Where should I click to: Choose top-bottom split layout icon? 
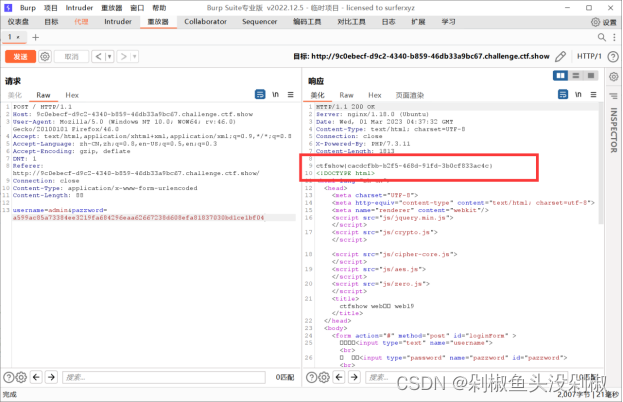[576, 75]
